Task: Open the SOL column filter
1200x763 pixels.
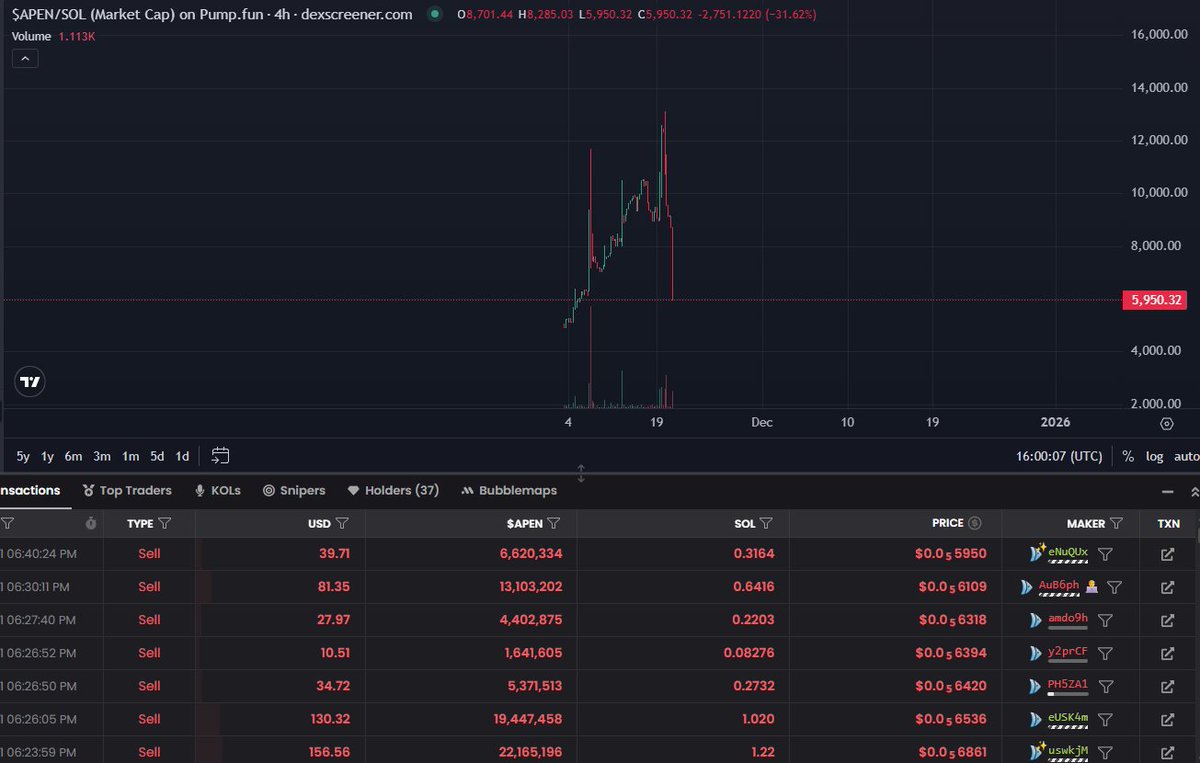Action: (766, 523)
